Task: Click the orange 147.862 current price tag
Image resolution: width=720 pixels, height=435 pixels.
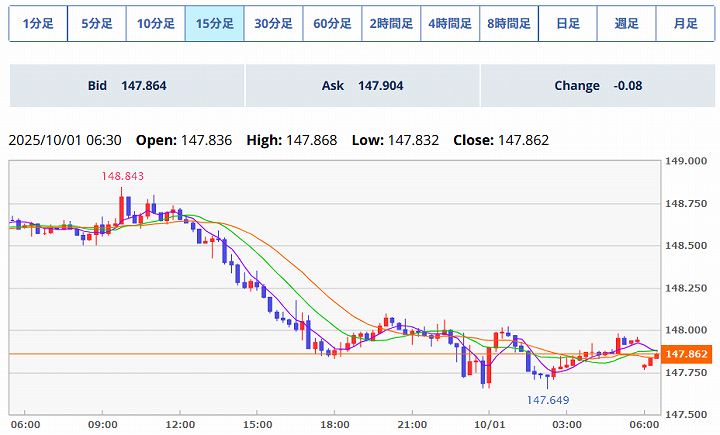Action: click(687, 354)
